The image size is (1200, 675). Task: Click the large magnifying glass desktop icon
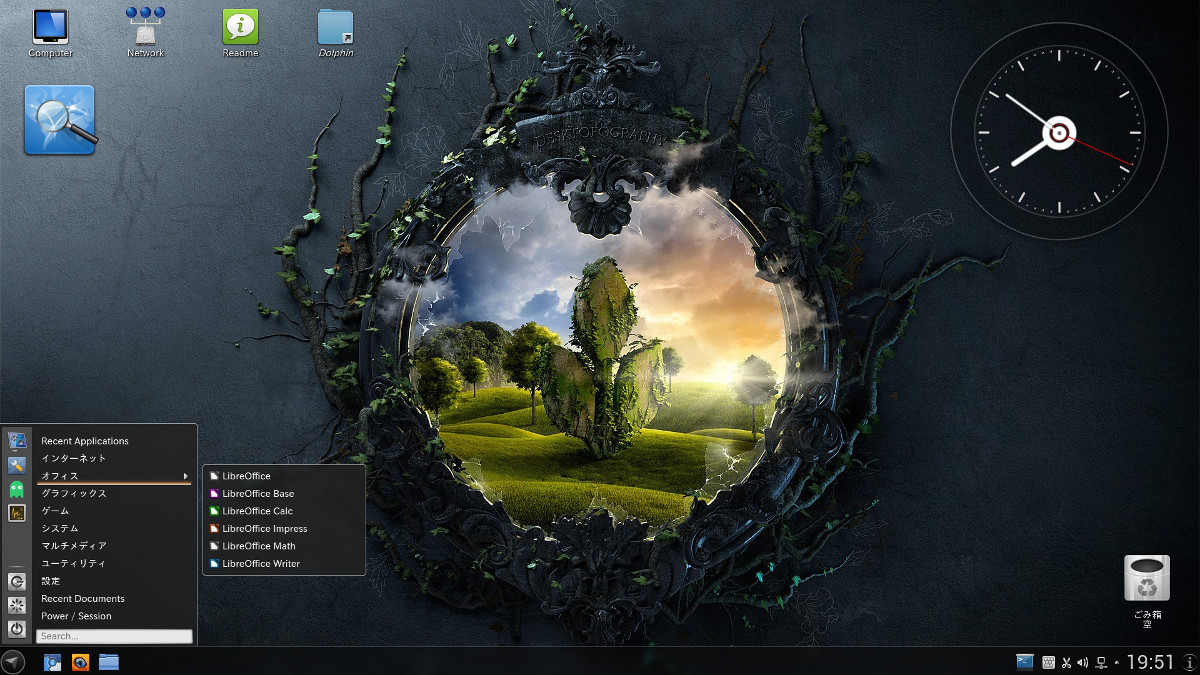(x=60, y=120)
